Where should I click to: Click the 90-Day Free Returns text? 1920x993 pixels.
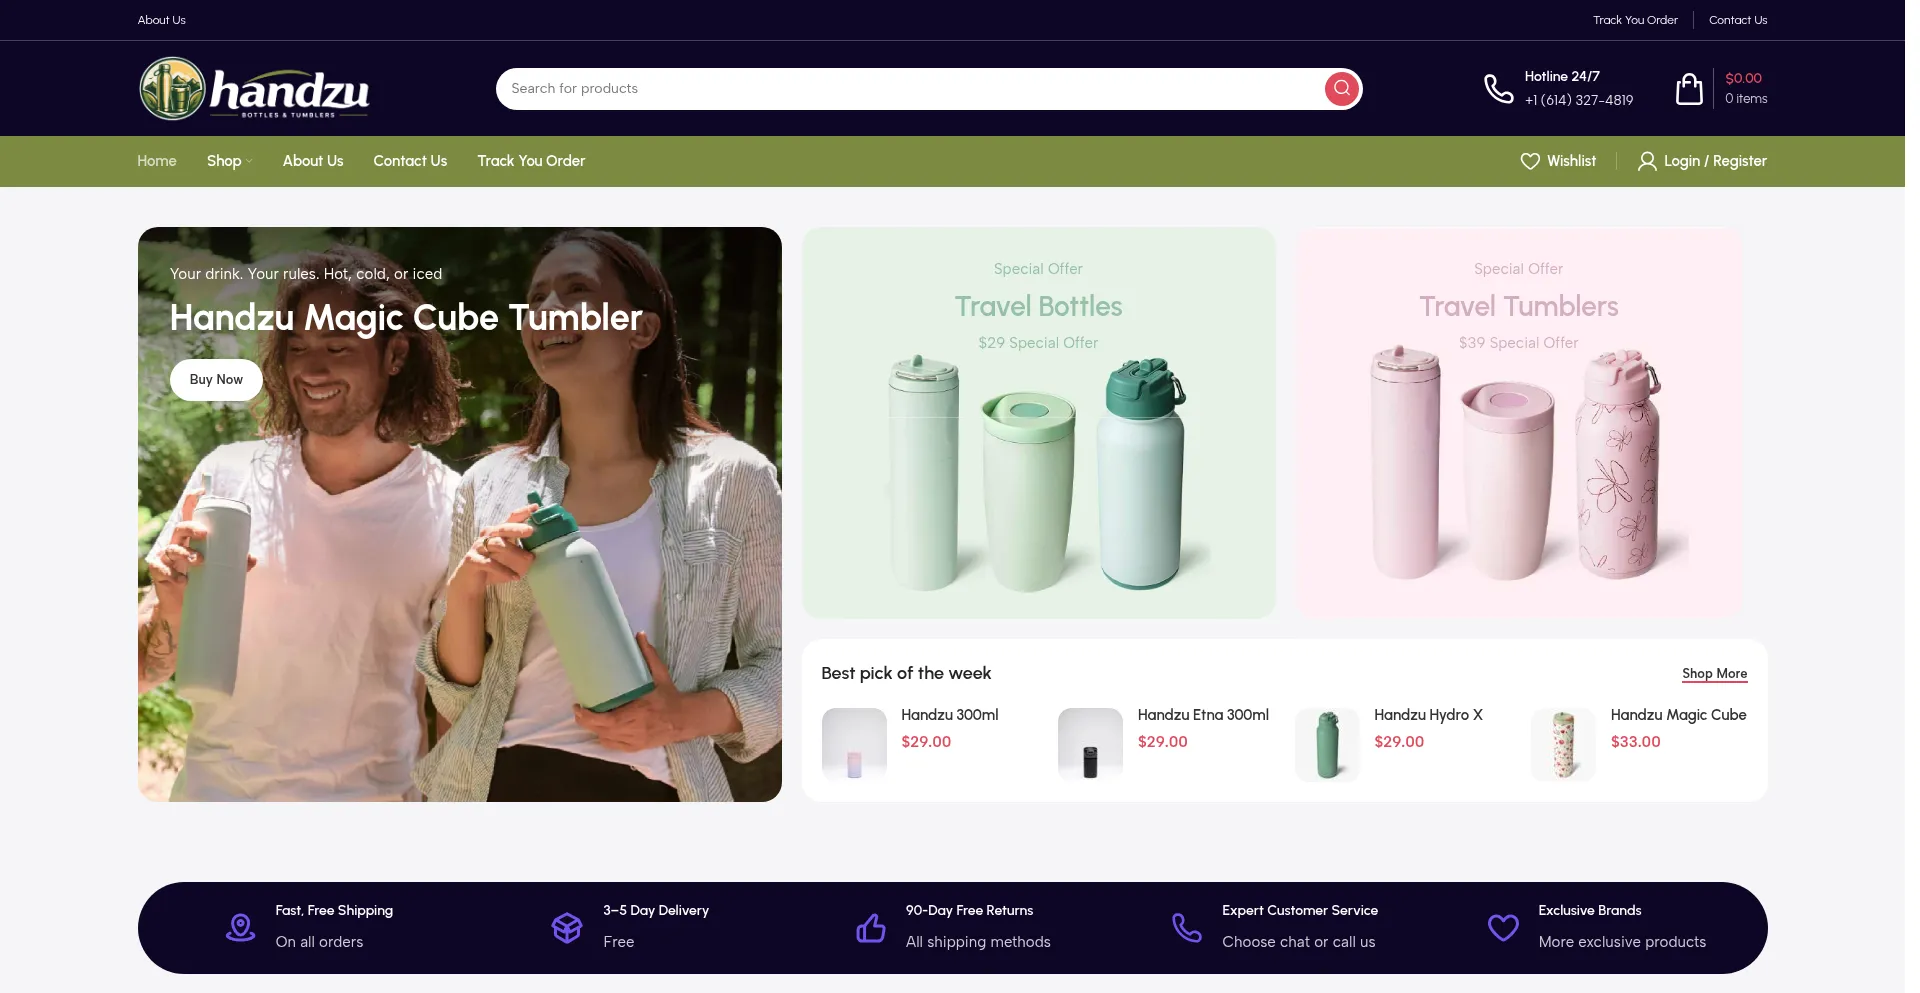[969, 911]
